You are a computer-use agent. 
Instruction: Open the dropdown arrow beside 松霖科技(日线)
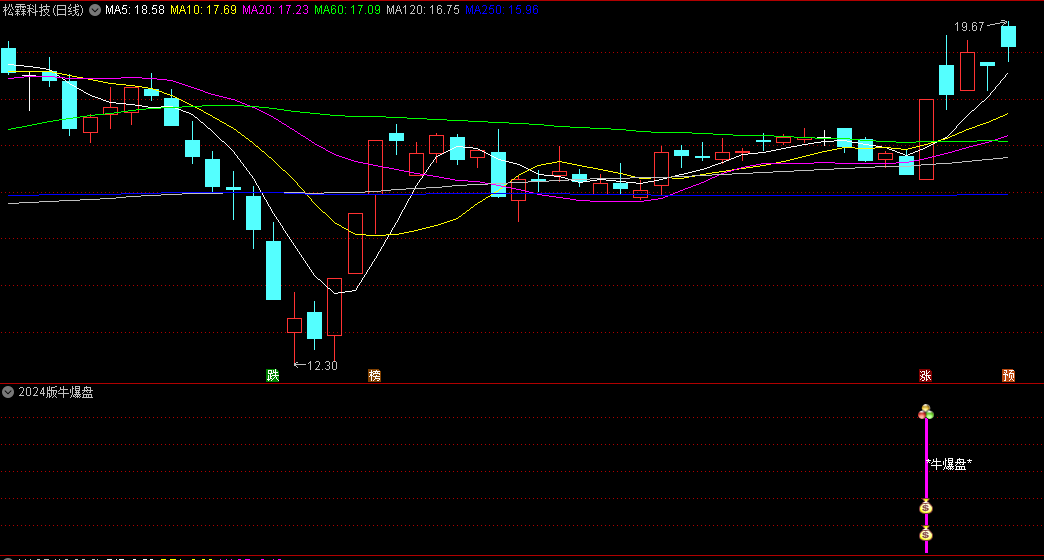coord(95,10)
